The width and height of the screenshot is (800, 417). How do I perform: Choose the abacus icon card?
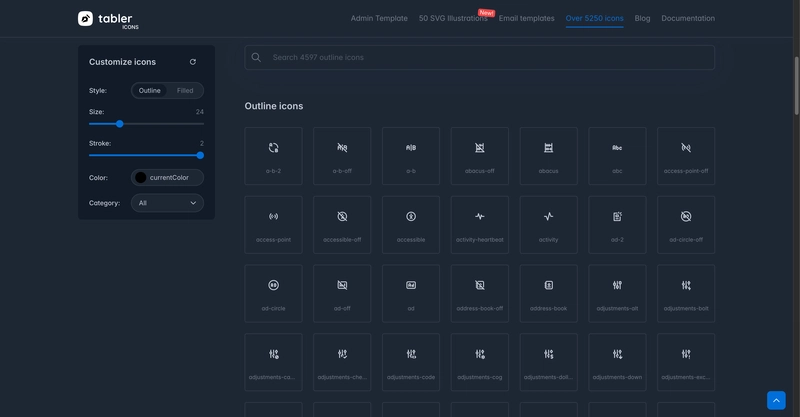coord(548,156)
